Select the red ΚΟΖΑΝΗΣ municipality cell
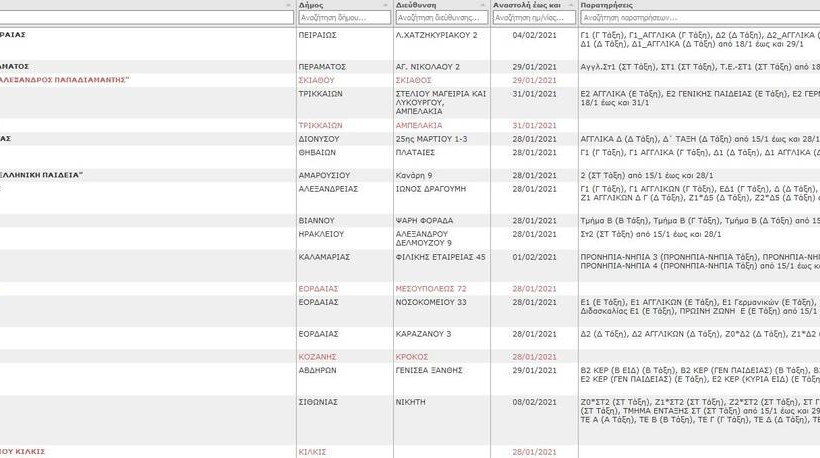Viewport: 820px width, 458px height. [319, 357]
